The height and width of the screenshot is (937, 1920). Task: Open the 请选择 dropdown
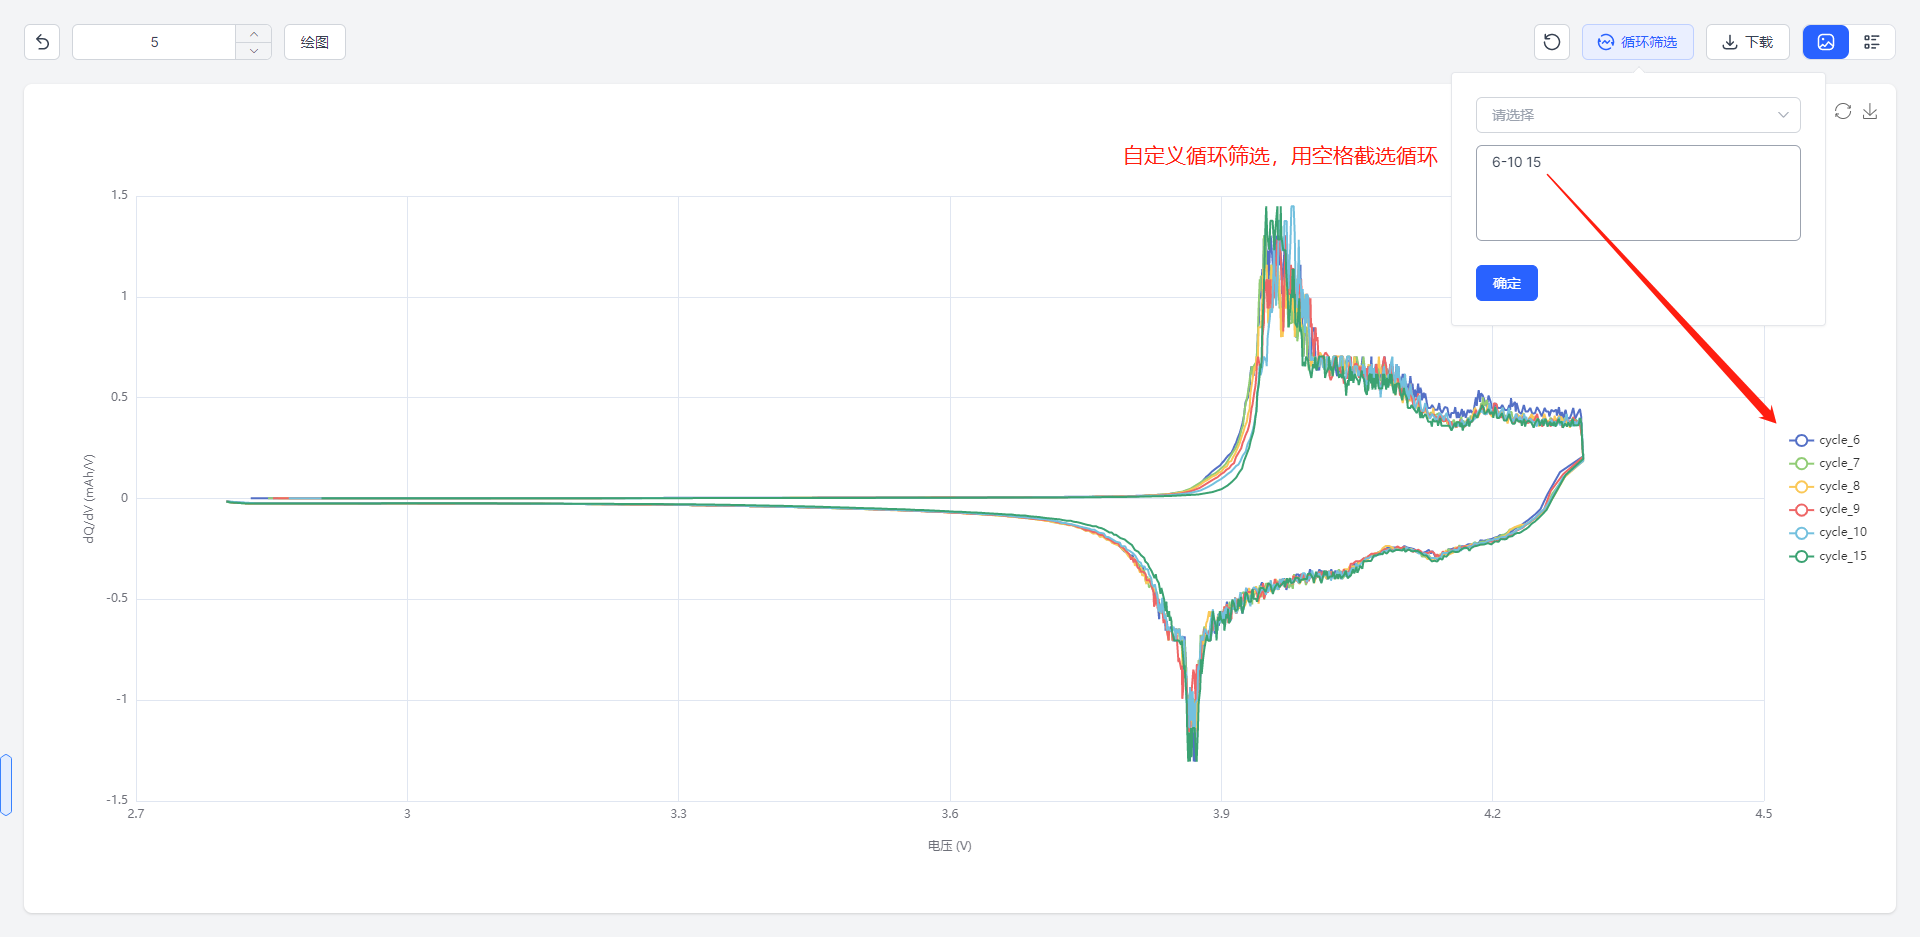point(1638,115)
